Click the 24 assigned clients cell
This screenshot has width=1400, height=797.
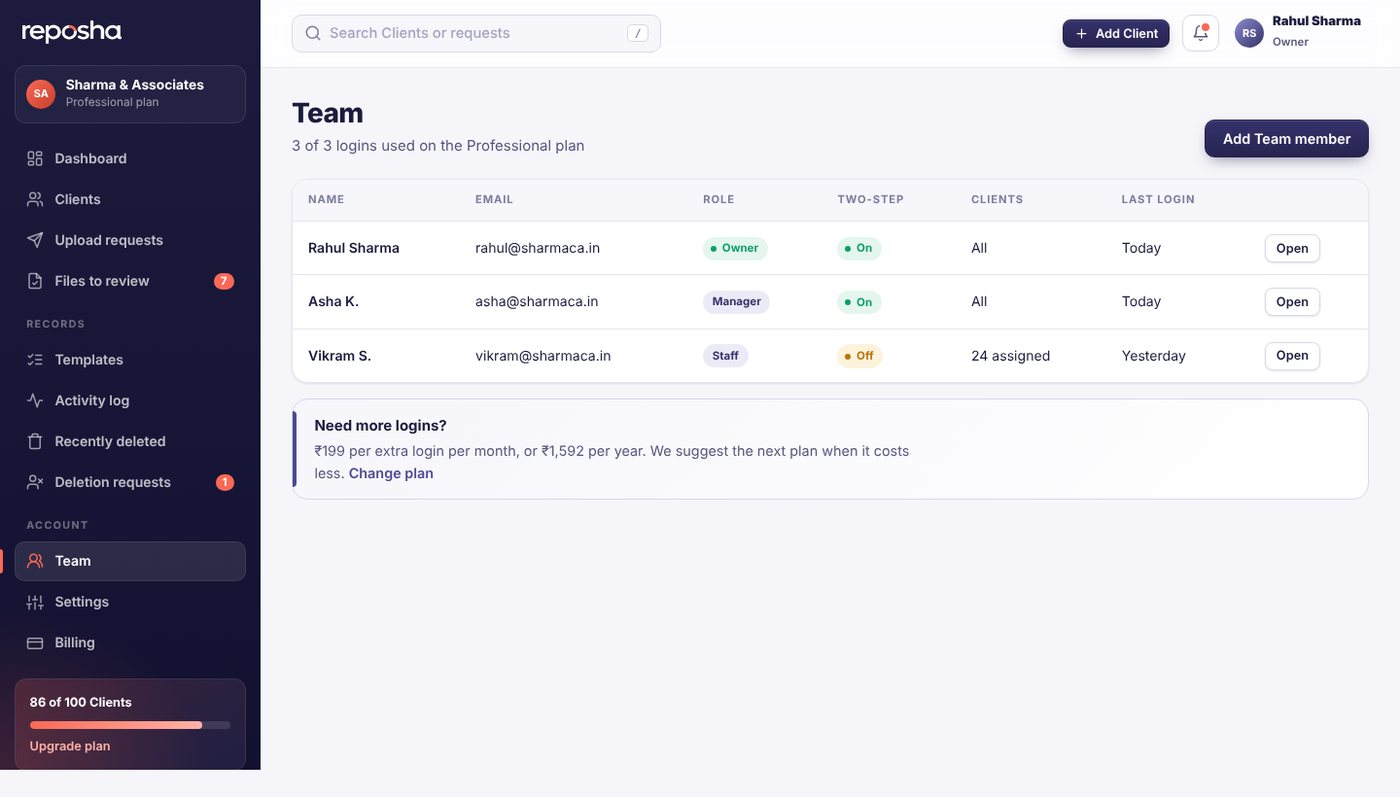tap(1010, 356)
